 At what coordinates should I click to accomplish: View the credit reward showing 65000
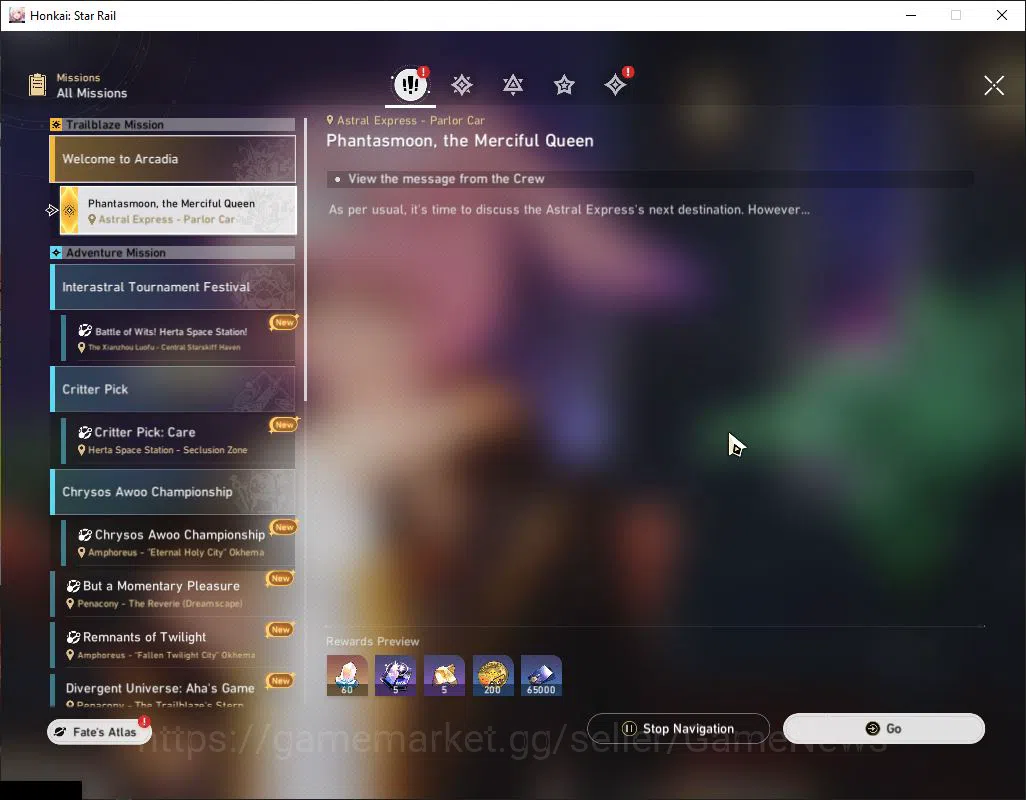click(x=541, y=676)
